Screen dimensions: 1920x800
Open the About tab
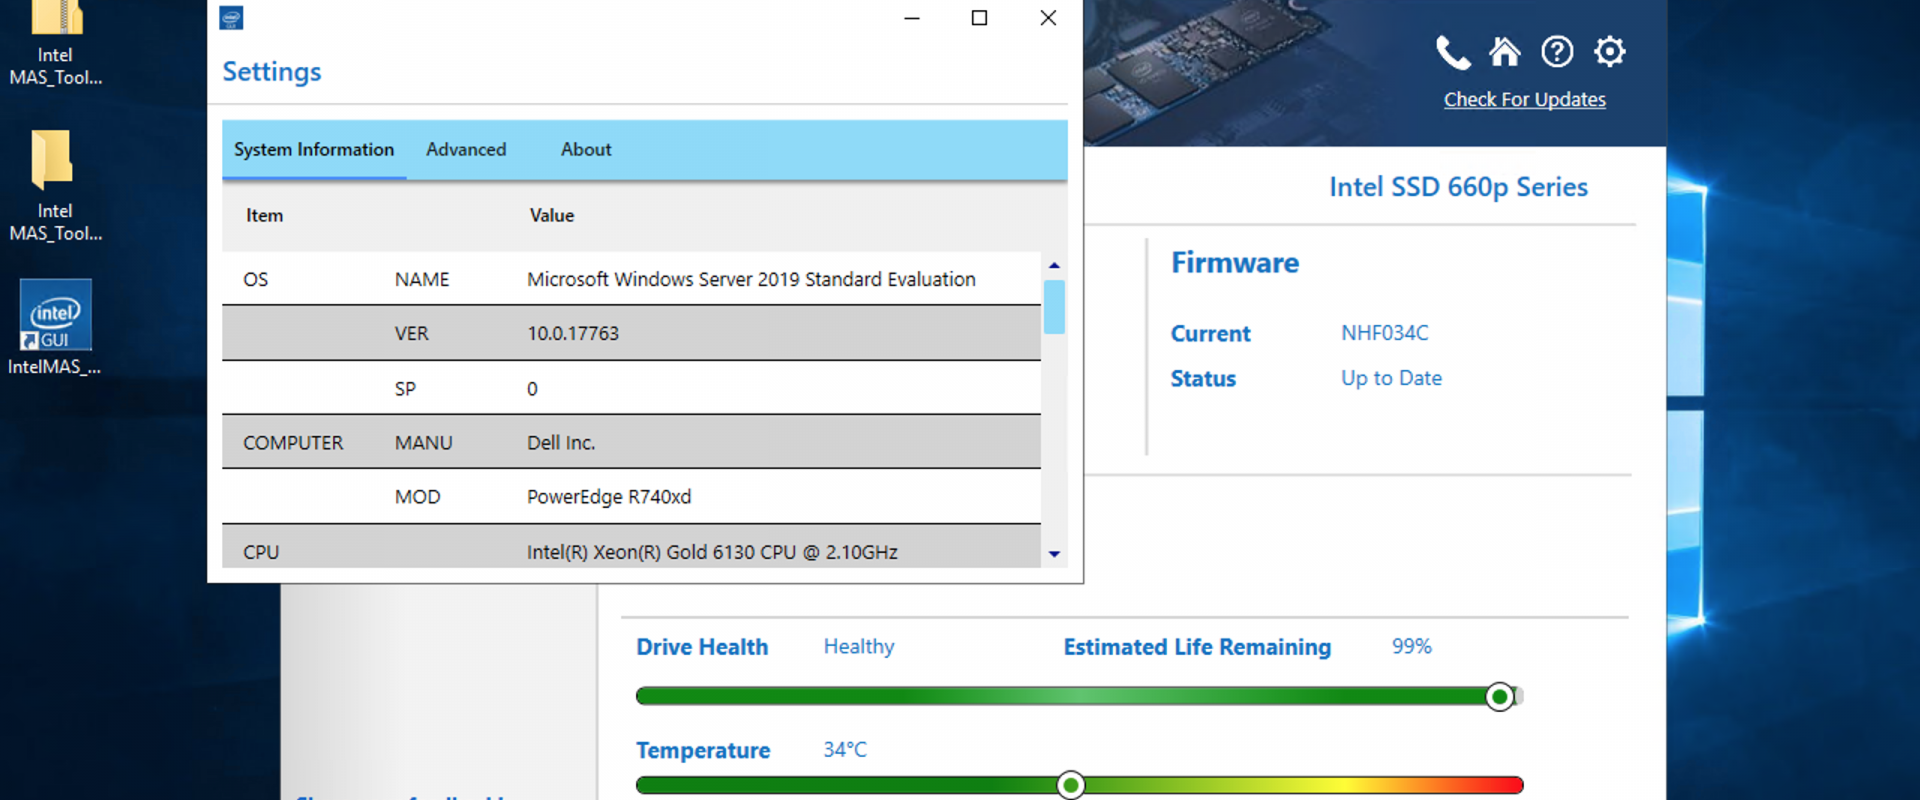coord(586,149)
